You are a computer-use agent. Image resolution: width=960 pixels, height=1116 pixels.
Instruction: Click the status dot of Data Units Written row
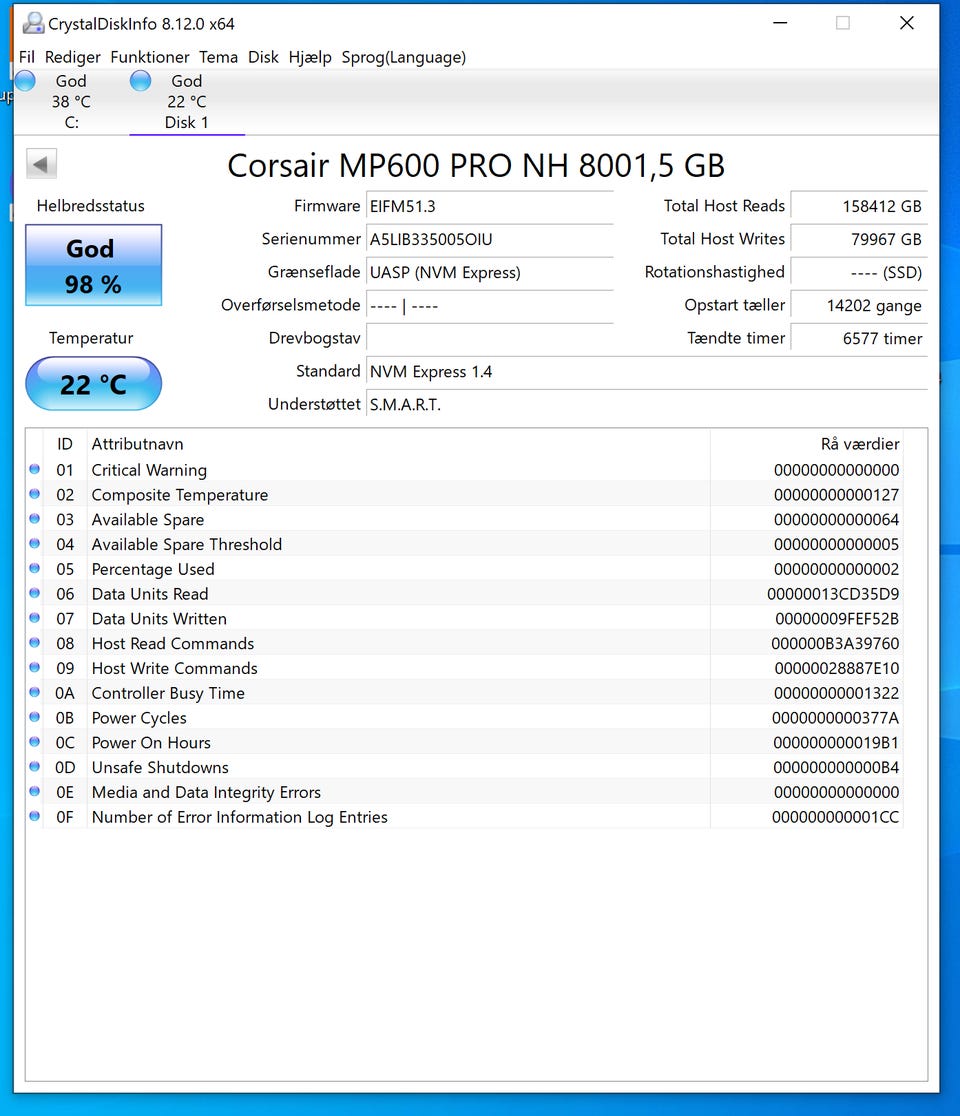tap(34, 618)
